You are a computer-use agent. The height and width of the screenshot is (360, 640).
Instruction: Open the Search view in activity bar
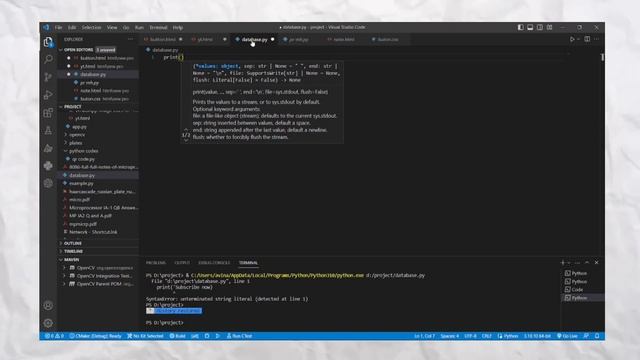tap(48, 59)
